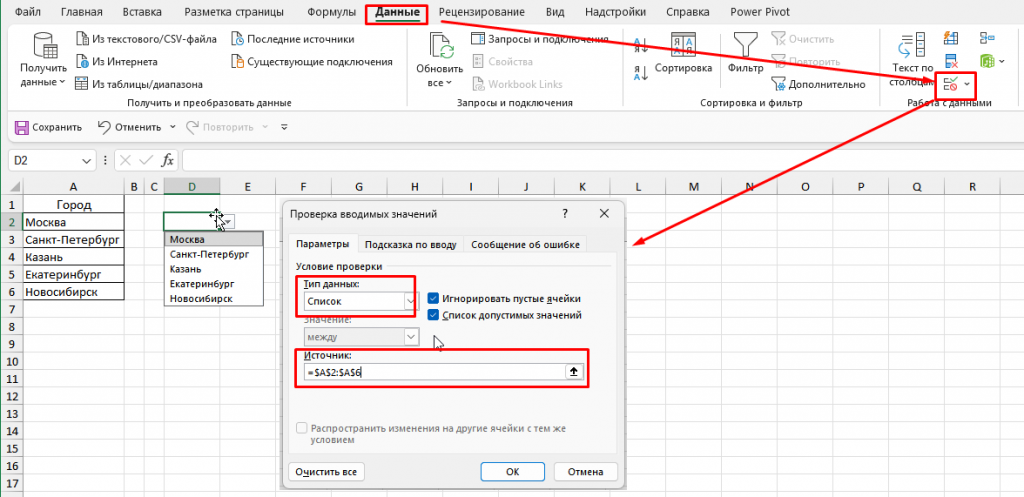Open Queries & Connections pane
Viewport: 1024px width, 497px height.
coord(539,39)
